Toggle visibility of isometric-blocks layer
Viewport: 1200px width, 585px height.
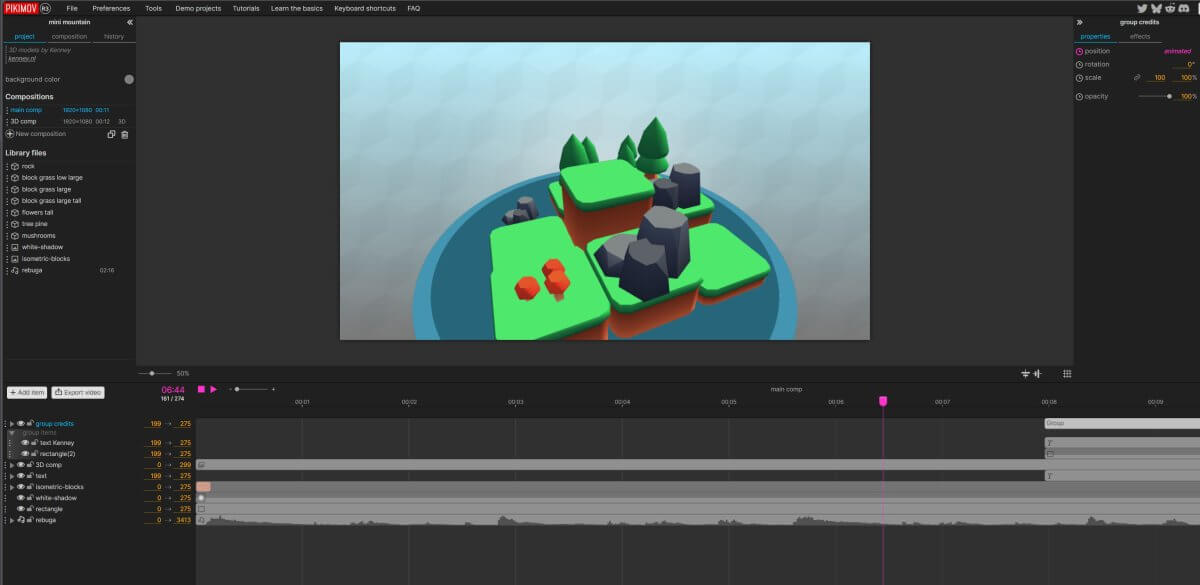click(x=20, y=487)
